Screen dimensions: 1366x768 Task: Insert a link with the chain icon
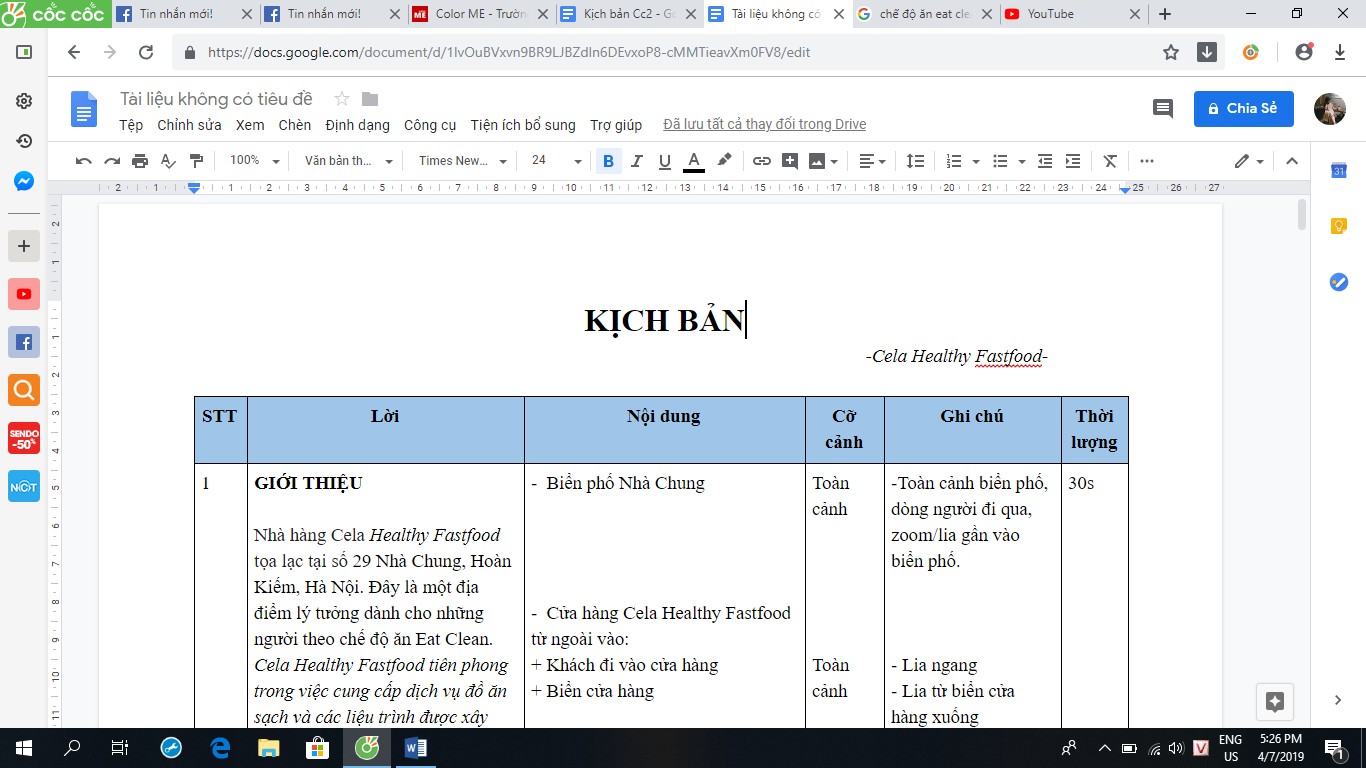click(762, 161)
